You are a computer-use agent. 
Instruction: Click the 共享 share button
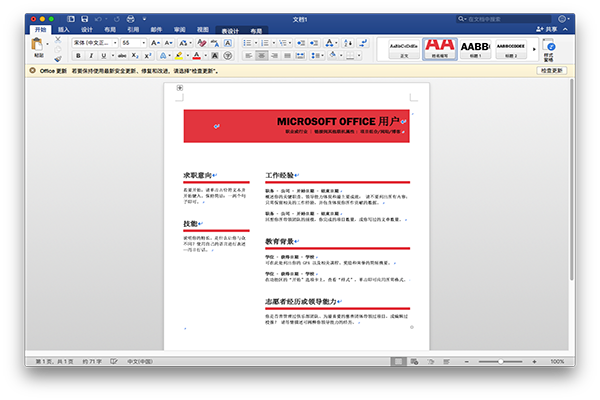(546, 29)
